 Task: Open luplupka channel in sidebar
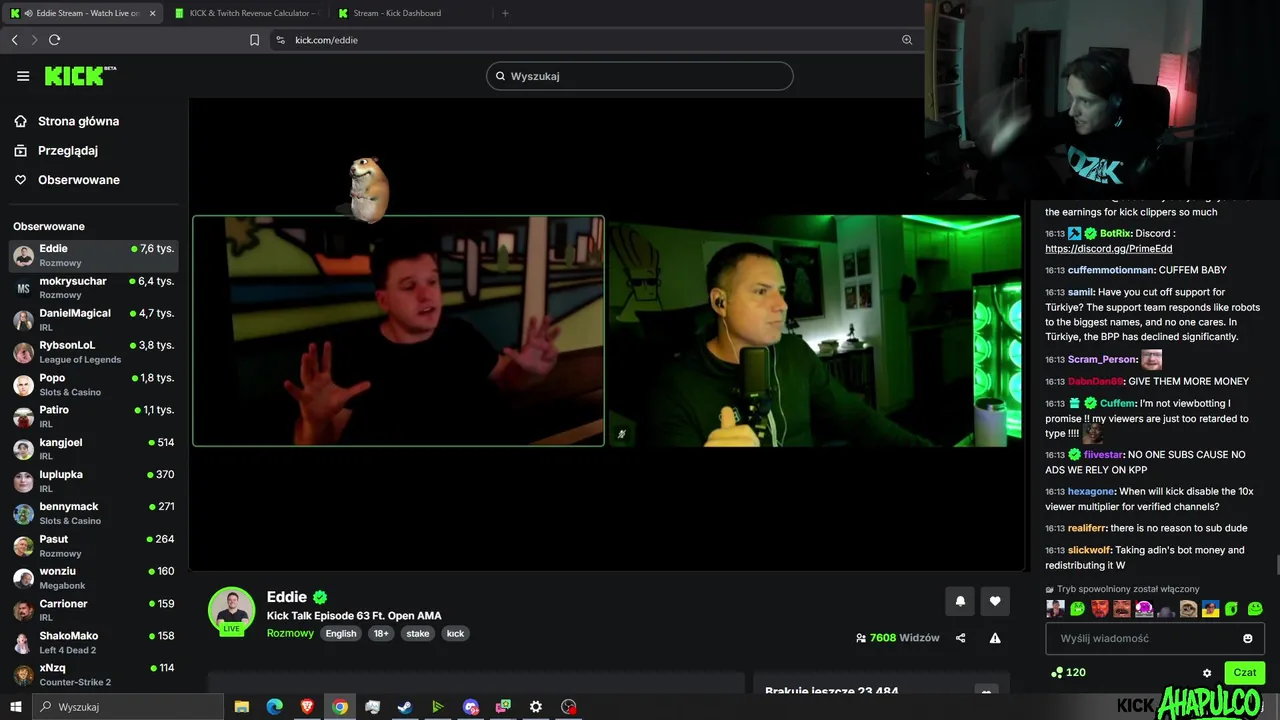94,481
